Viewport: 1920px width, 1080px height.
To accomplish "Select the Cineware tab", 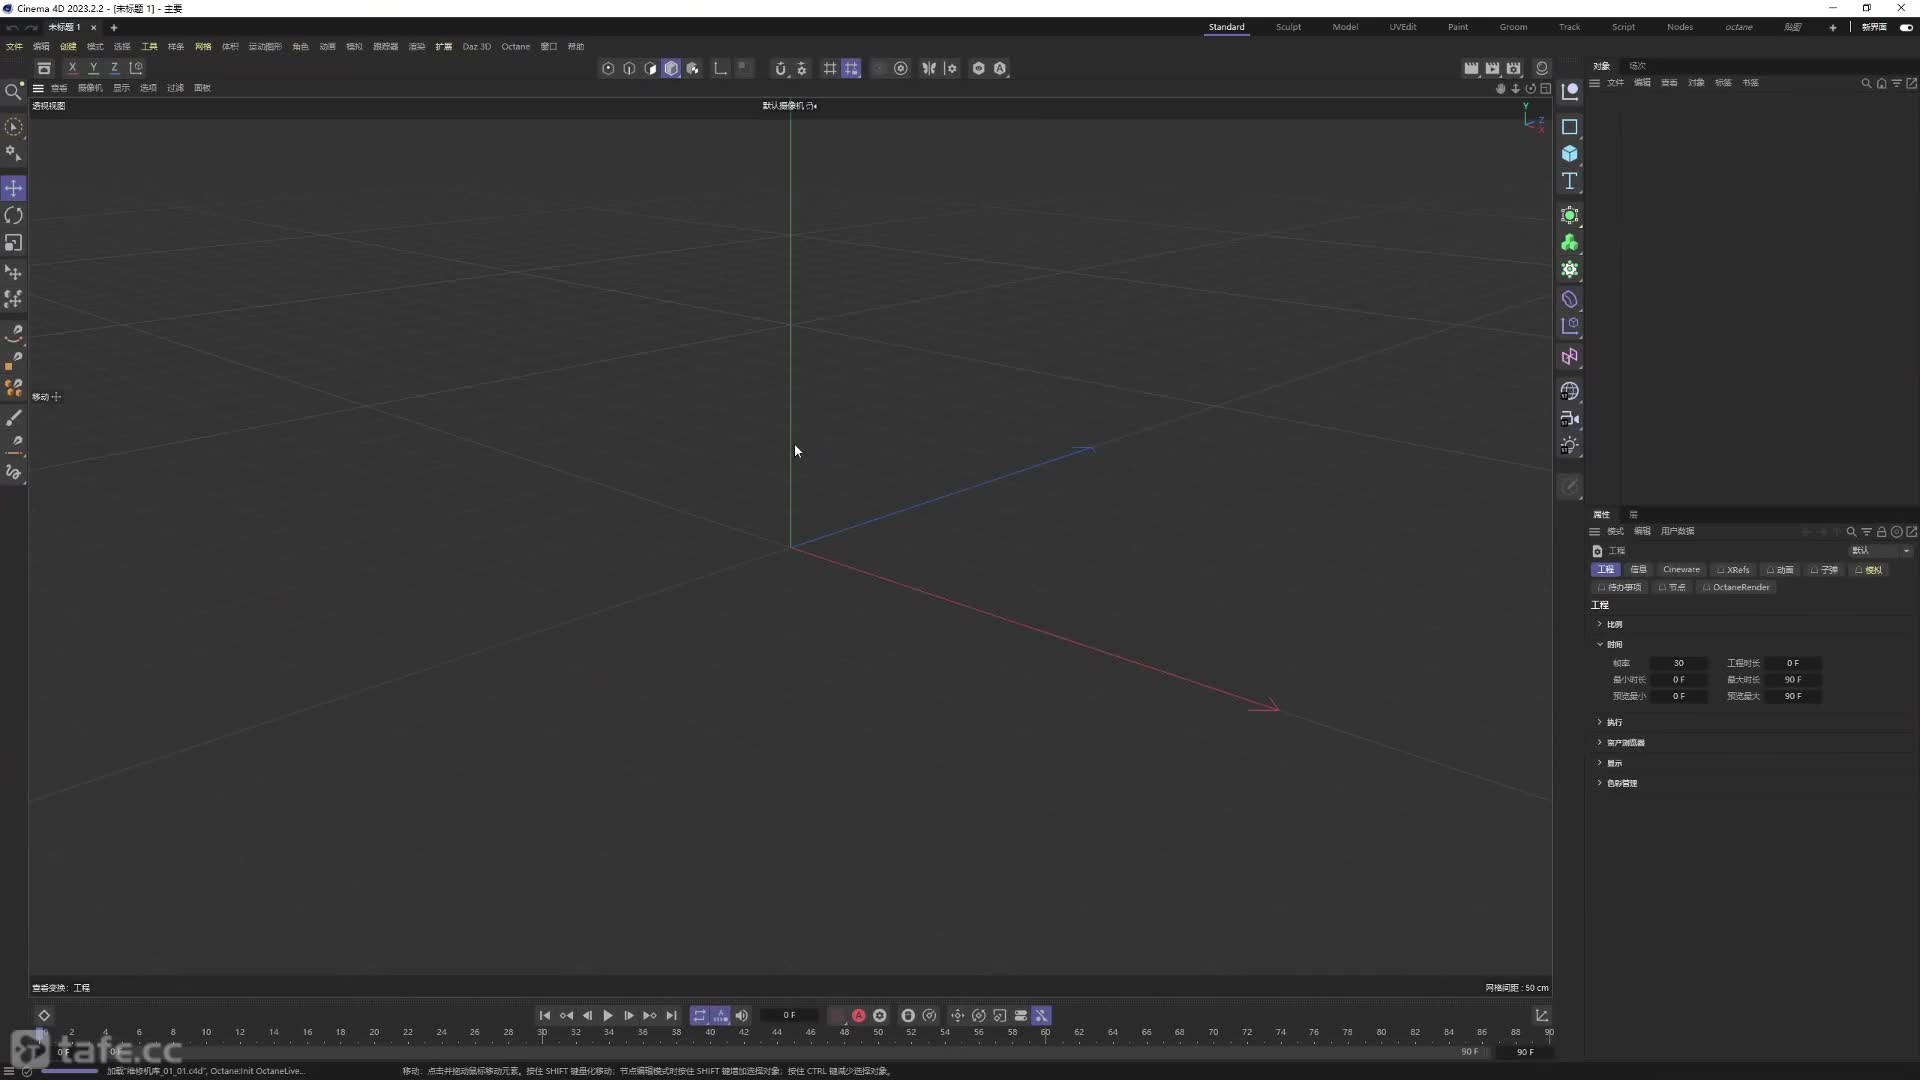I will click(x=1681, y=570).
